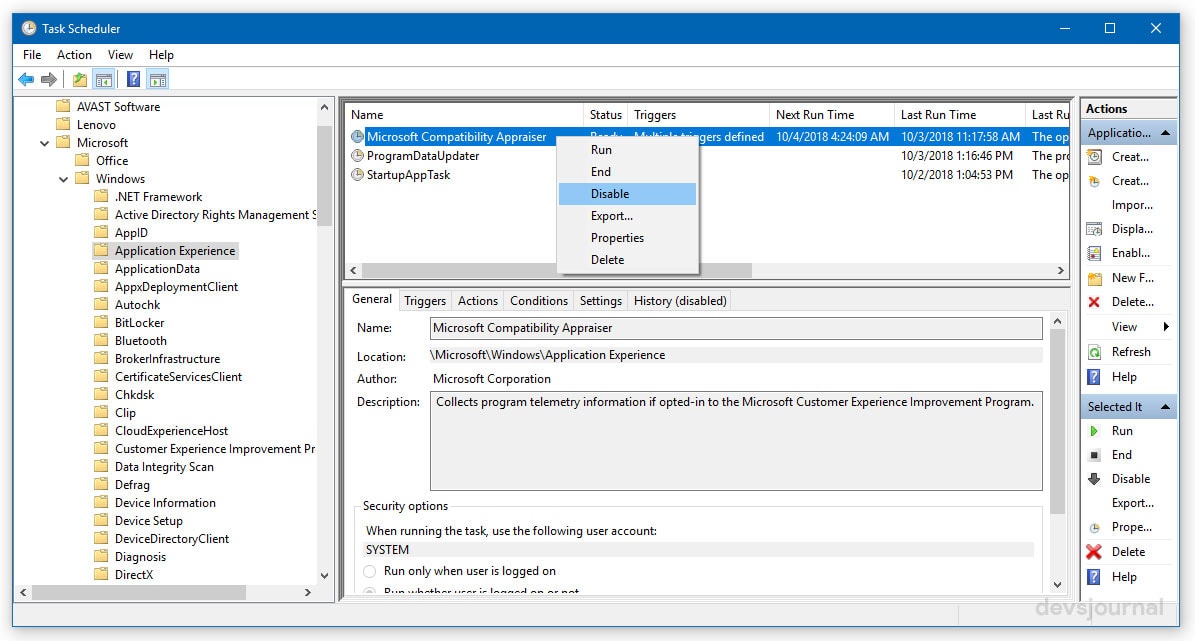The width and height of the screenshot is (1195, 641).
Task: Open Help listed directly below Refresh
Action: 1124,377
